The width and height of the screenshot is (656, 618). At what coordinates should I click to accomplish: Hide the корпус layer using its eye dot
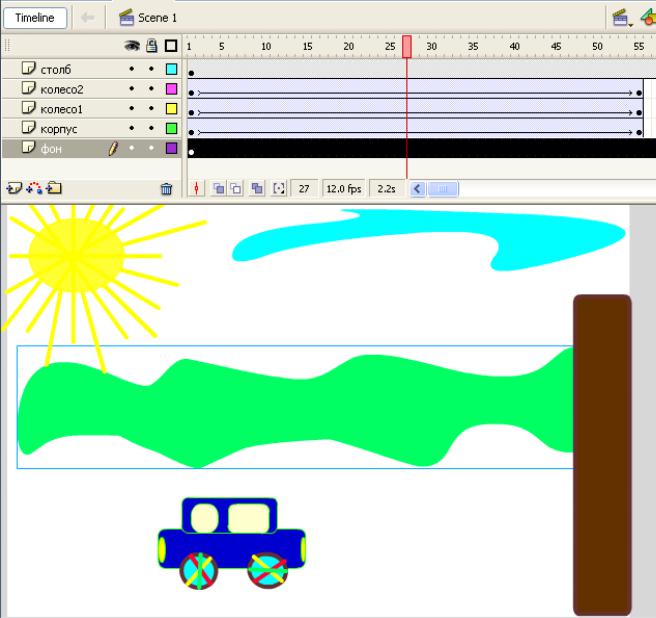tap(132, 128)
